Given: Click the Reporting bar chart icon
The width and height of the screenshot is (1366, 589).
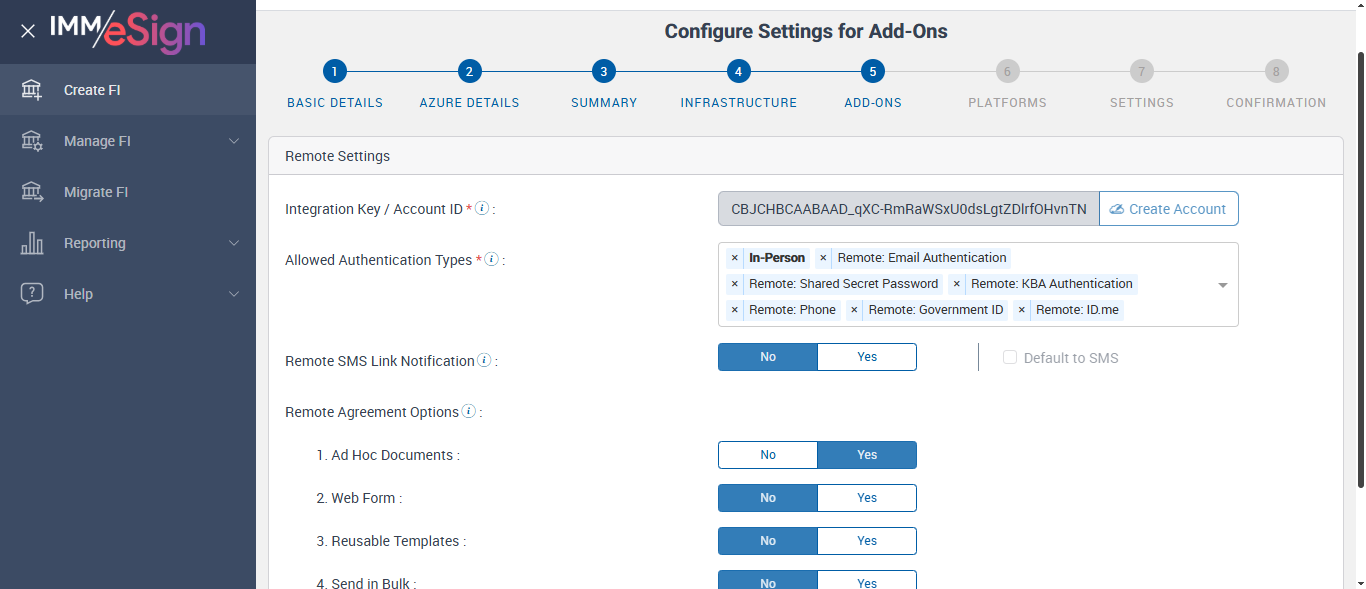Looking at the screenshot, I should [32, 243].
